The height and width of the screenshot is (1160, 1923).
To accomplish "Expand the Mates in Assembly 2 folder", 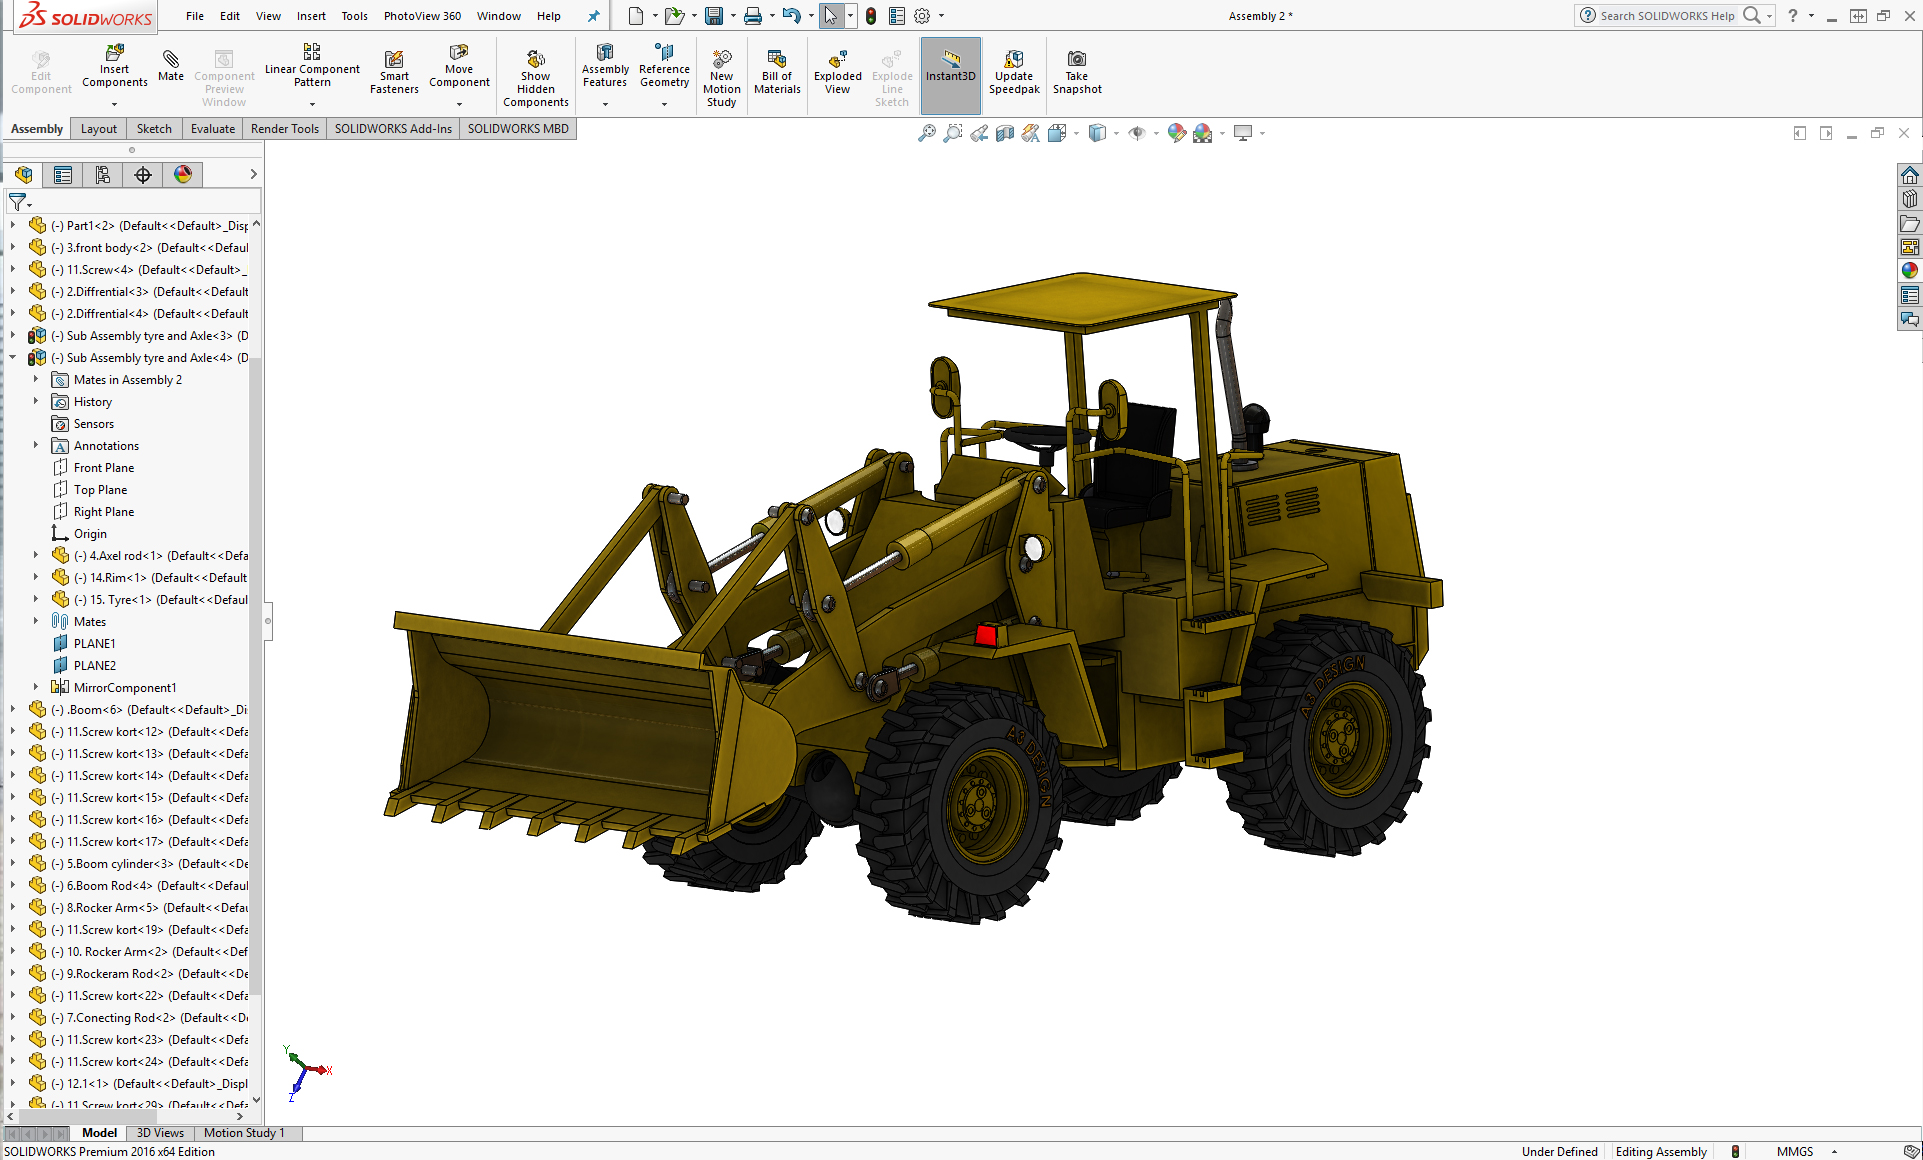I will click(36, 380).
